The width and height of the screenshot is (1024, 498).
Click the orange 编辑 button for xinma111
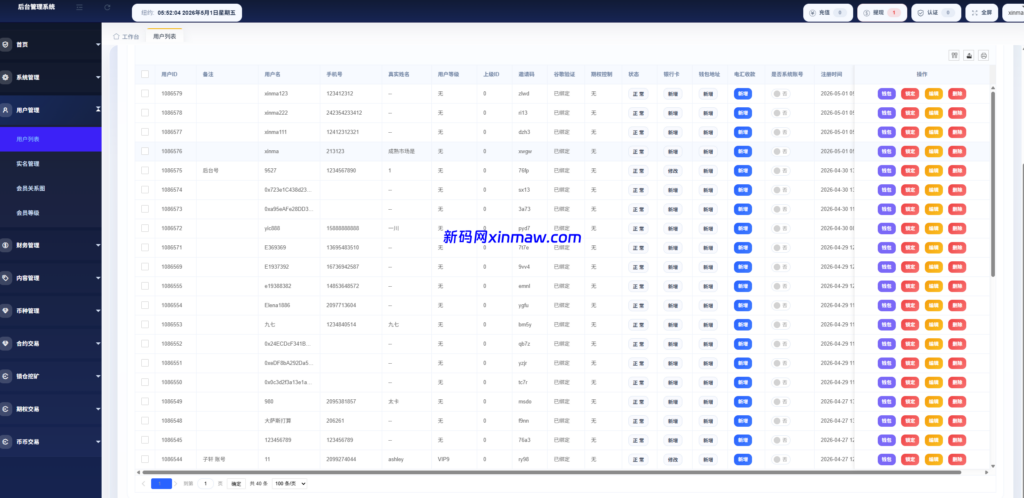tap(933, 132)
